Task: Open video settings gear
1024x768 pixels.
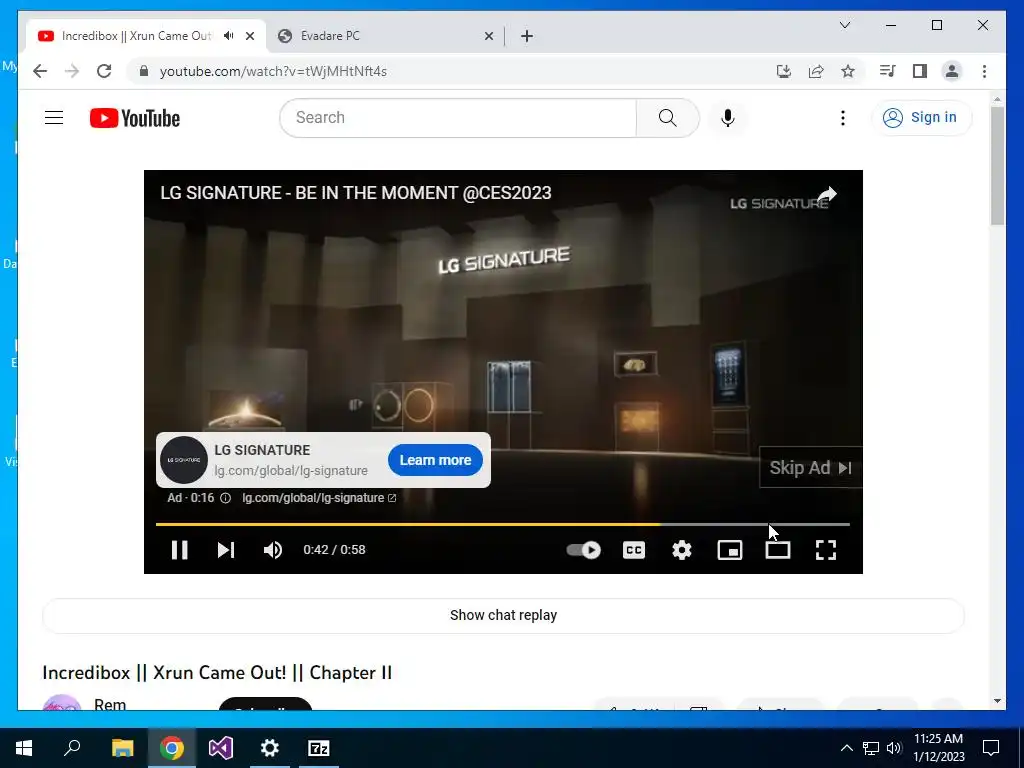Action: [x=682, y=550]
